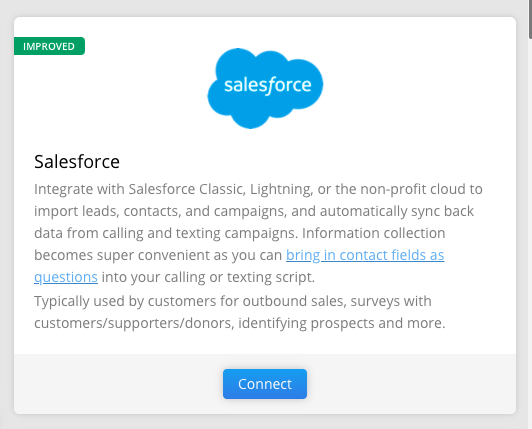This screenshot has height=429, width=532.
Task: Click the underlined 'questions' link text
Action: (66, 277)
